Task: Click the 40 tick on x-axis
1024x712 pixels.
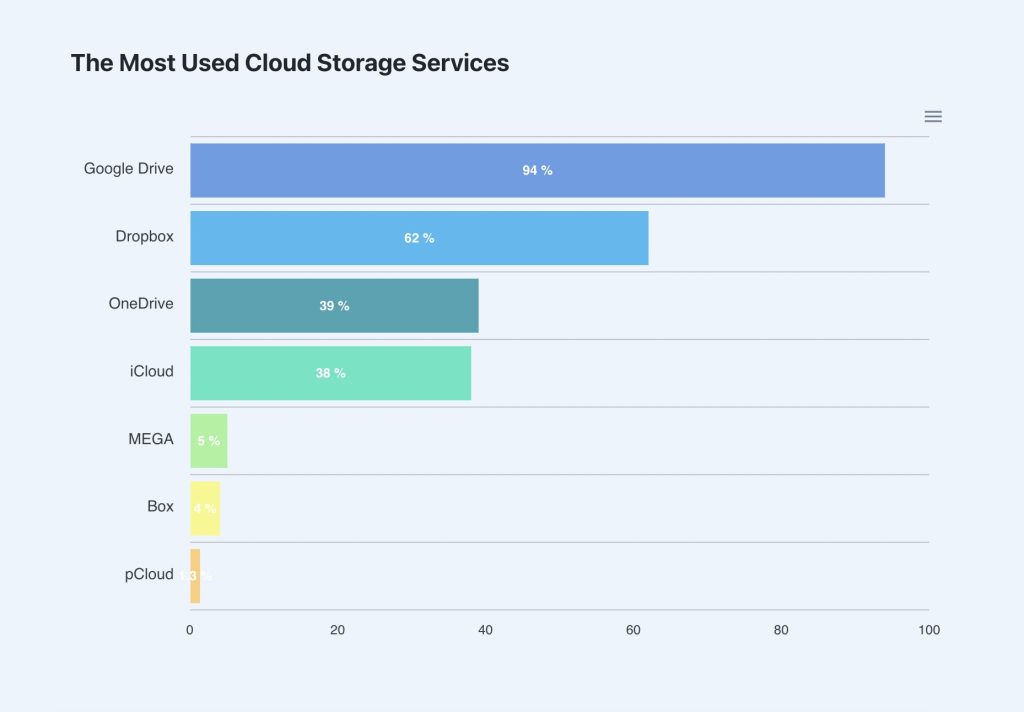Action: (x=485, y=630)
